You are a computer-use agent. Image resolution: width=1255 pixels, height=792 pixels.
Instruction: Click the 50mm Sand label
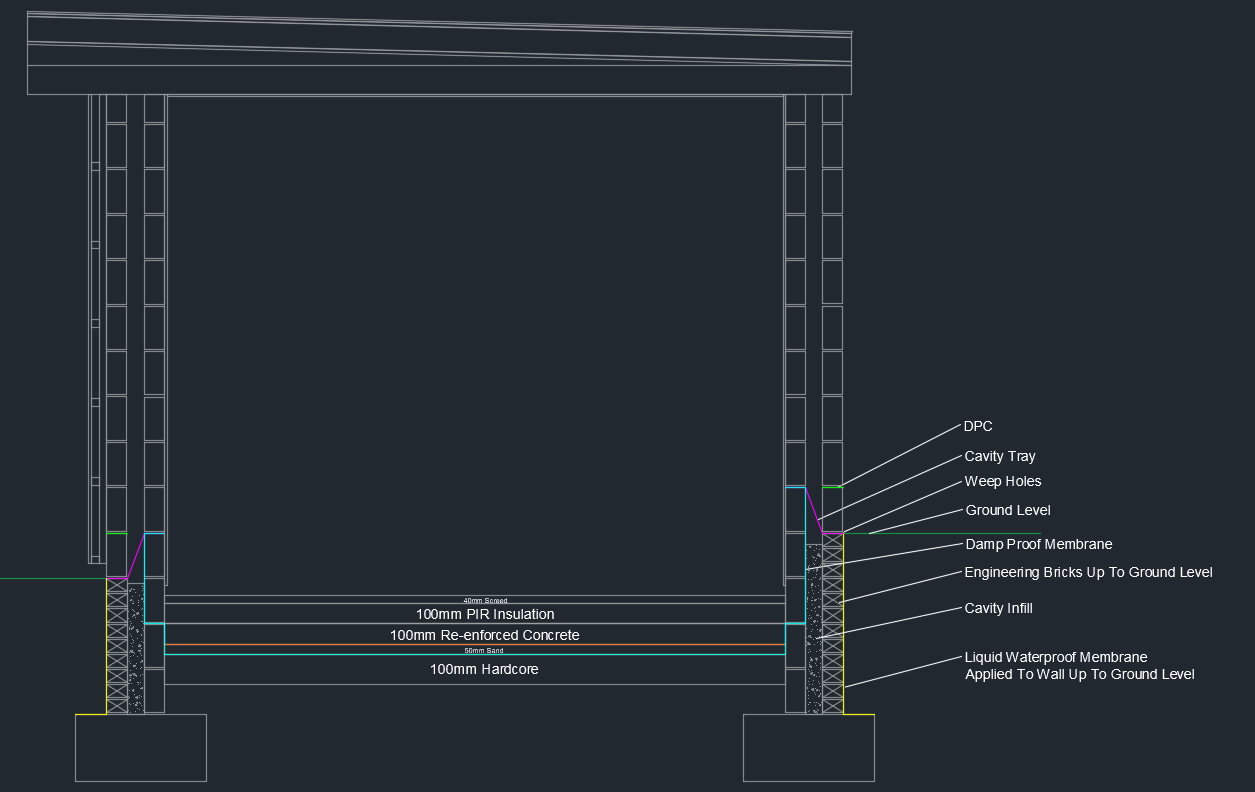tap(484, 651)
